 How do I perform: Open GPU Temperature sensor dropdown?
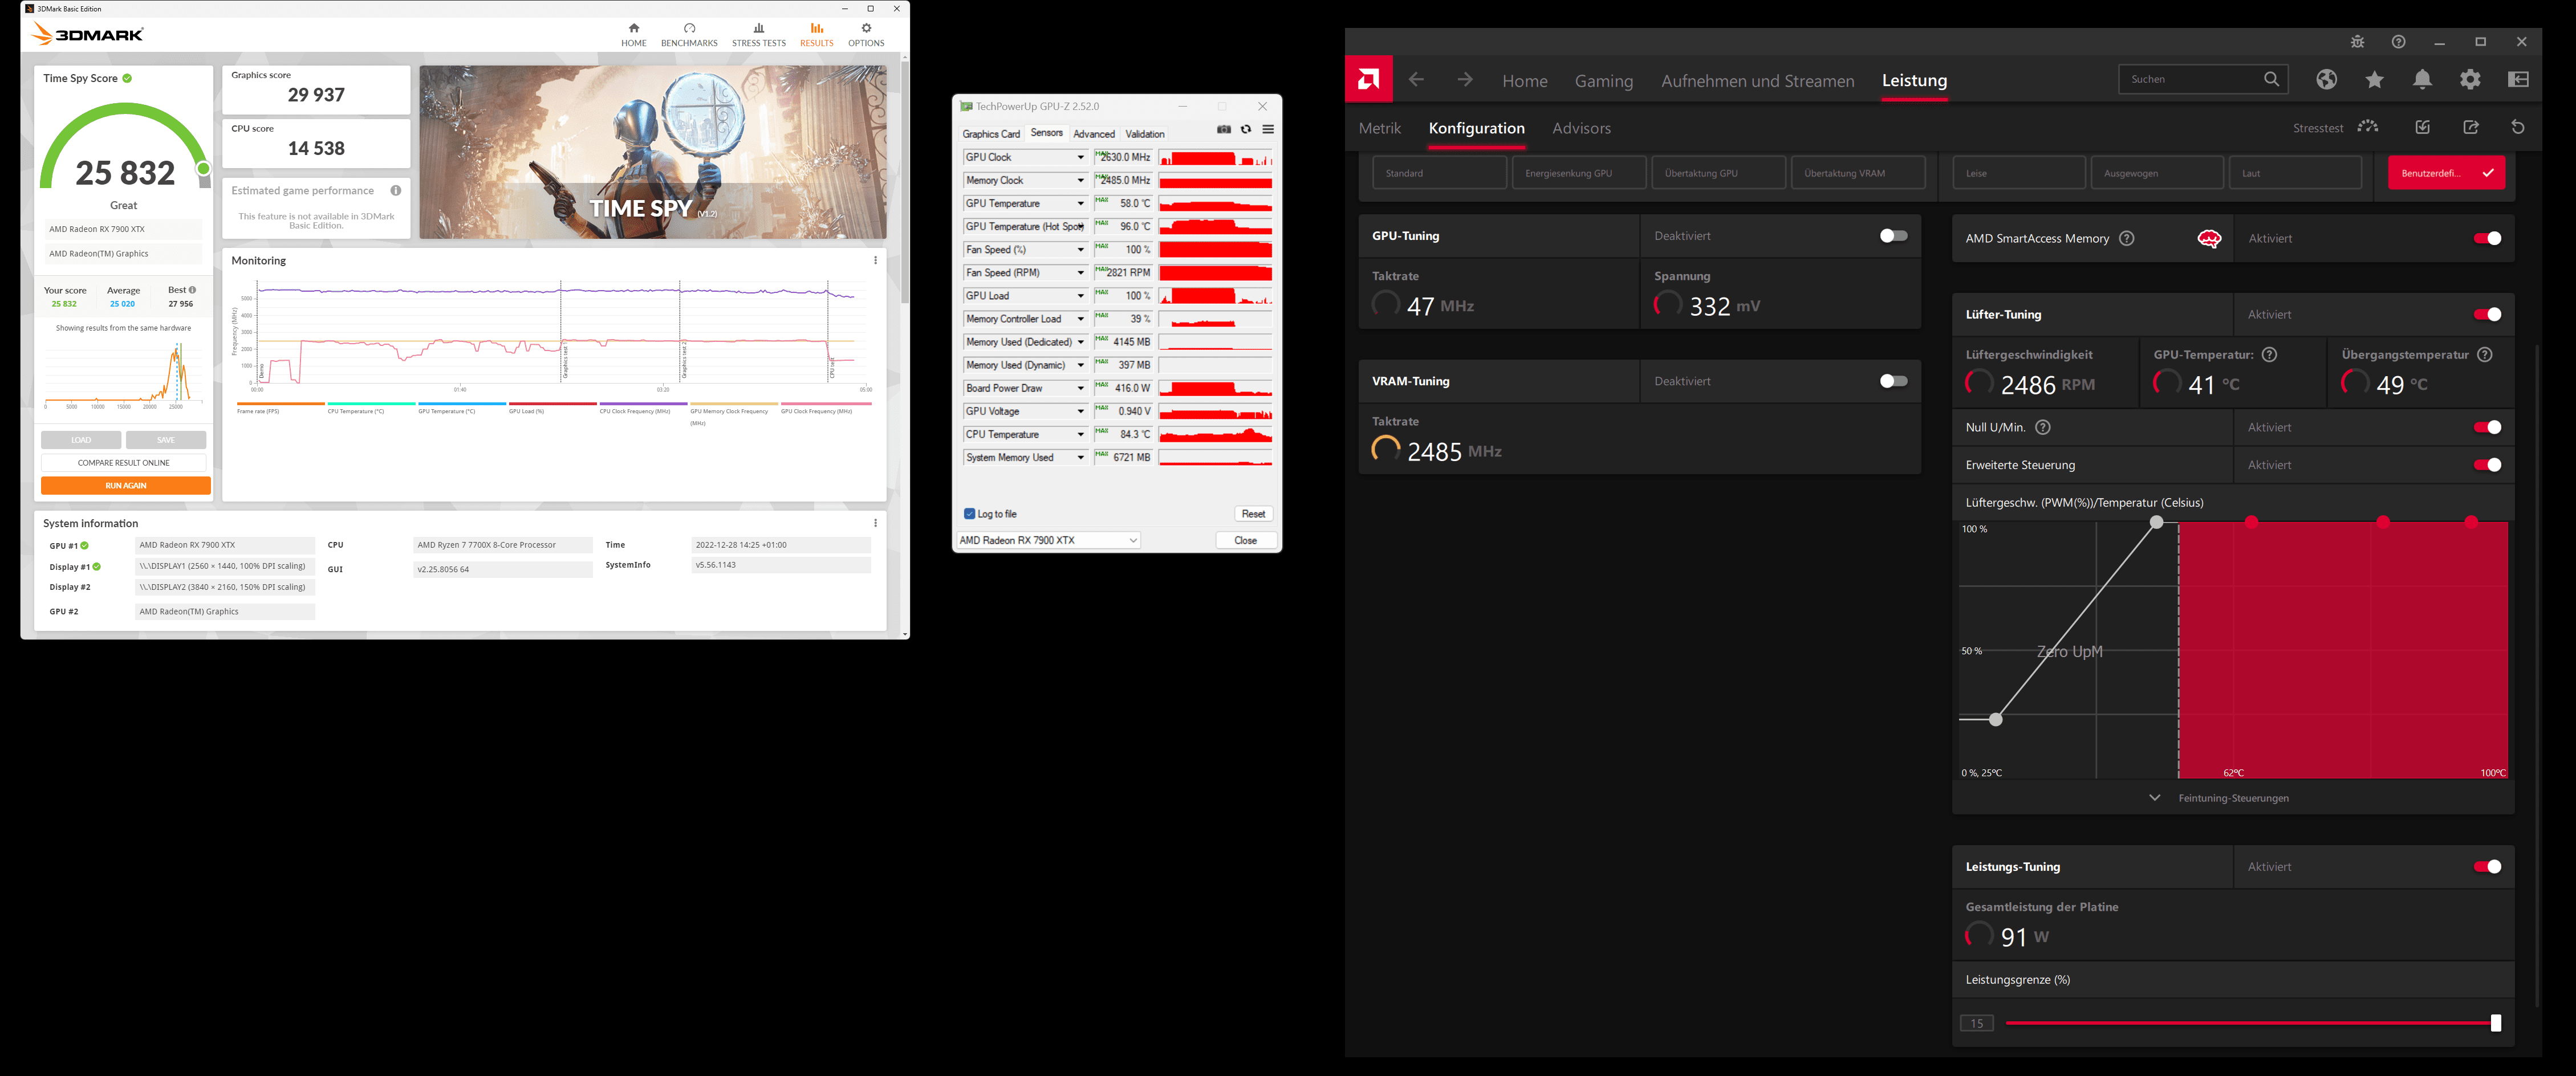pos(1080,204)
